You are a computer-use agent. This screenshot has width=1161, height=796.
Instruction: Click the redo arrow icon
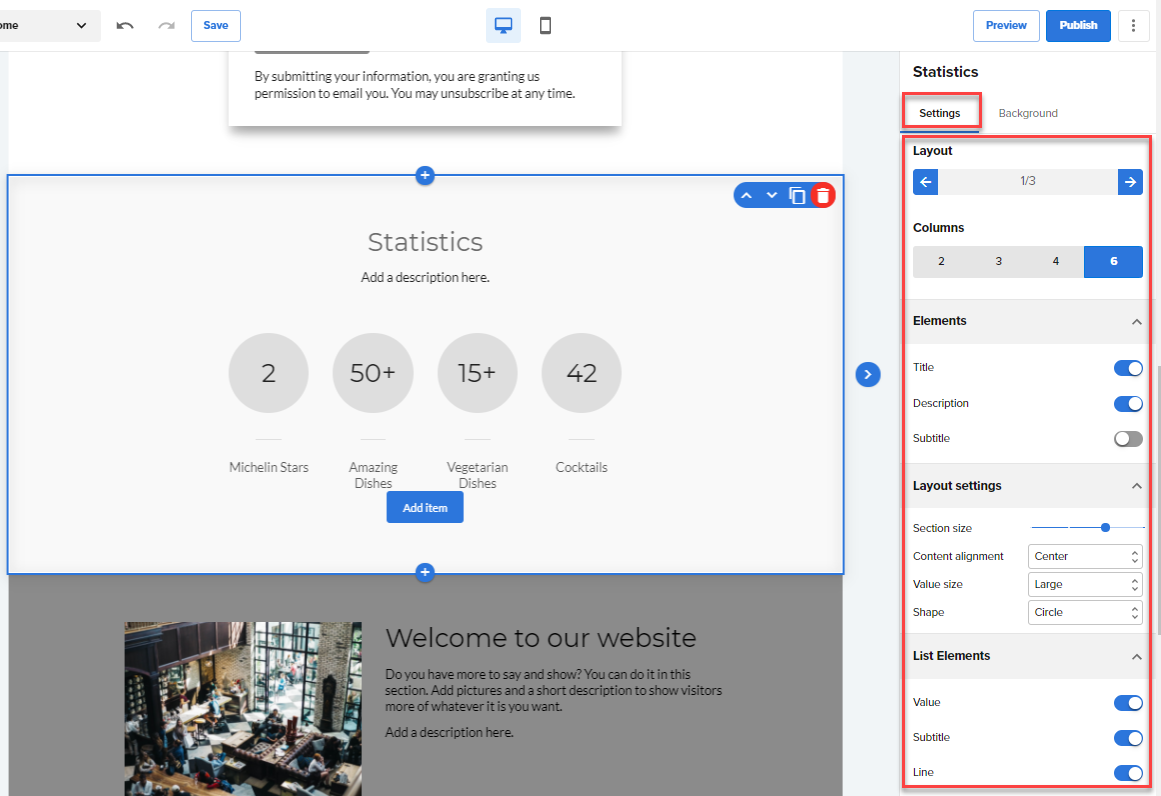[x=167, y=26]
